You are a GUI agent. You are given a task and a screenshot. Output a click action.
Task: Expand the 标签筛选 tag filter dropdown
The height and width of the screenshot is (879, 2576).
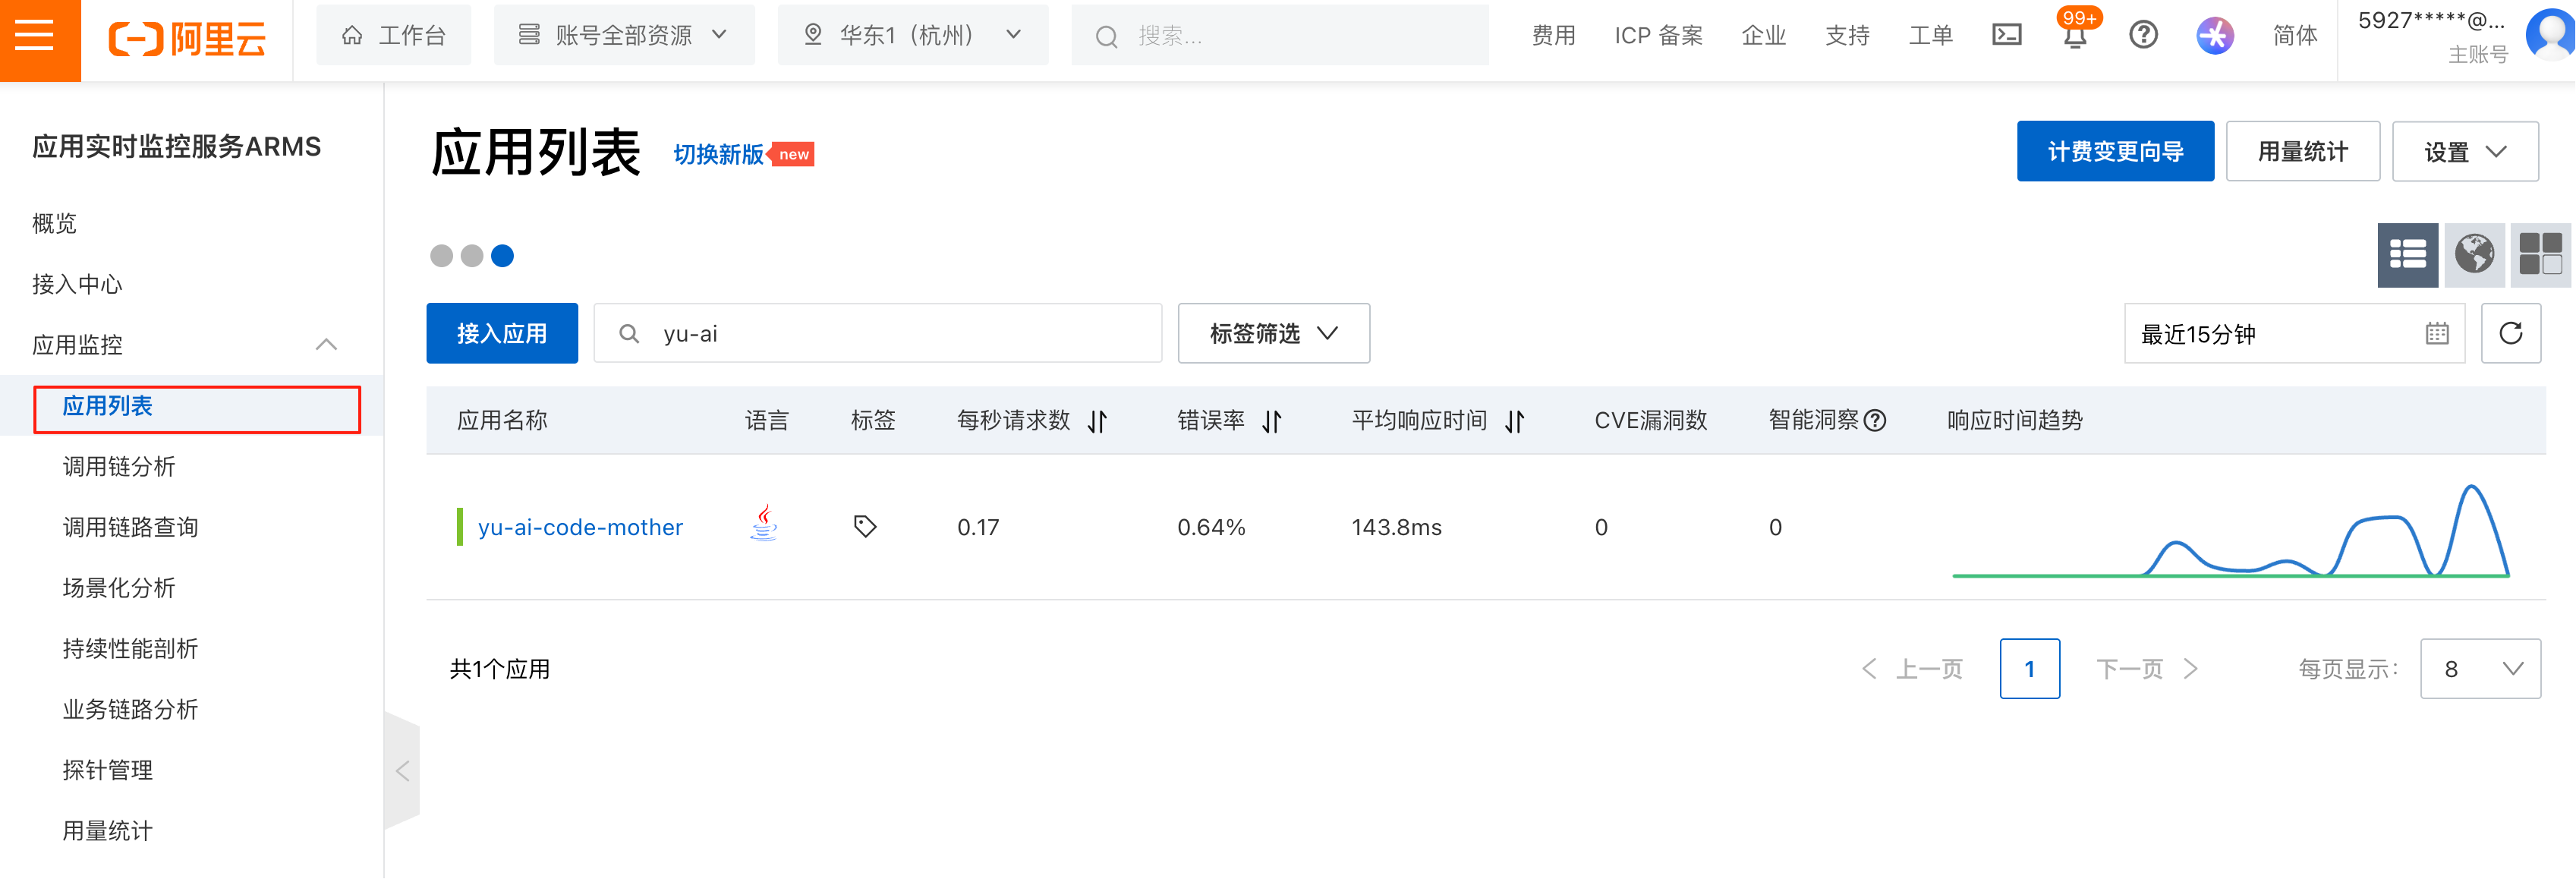[1273, 333]
